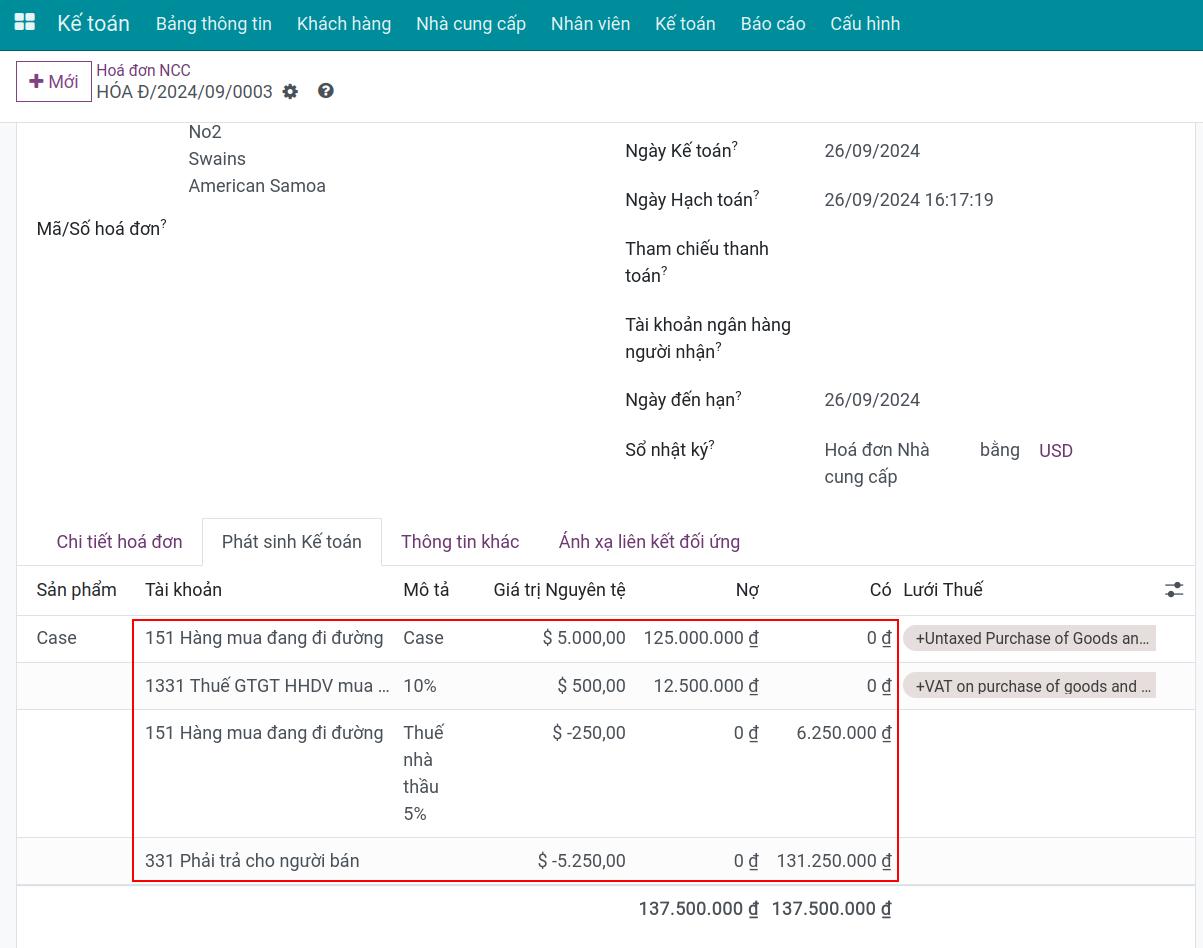Open the Báo cáo menu
The width and height of the screenshot is (1203, 948).
pos(773,24)
